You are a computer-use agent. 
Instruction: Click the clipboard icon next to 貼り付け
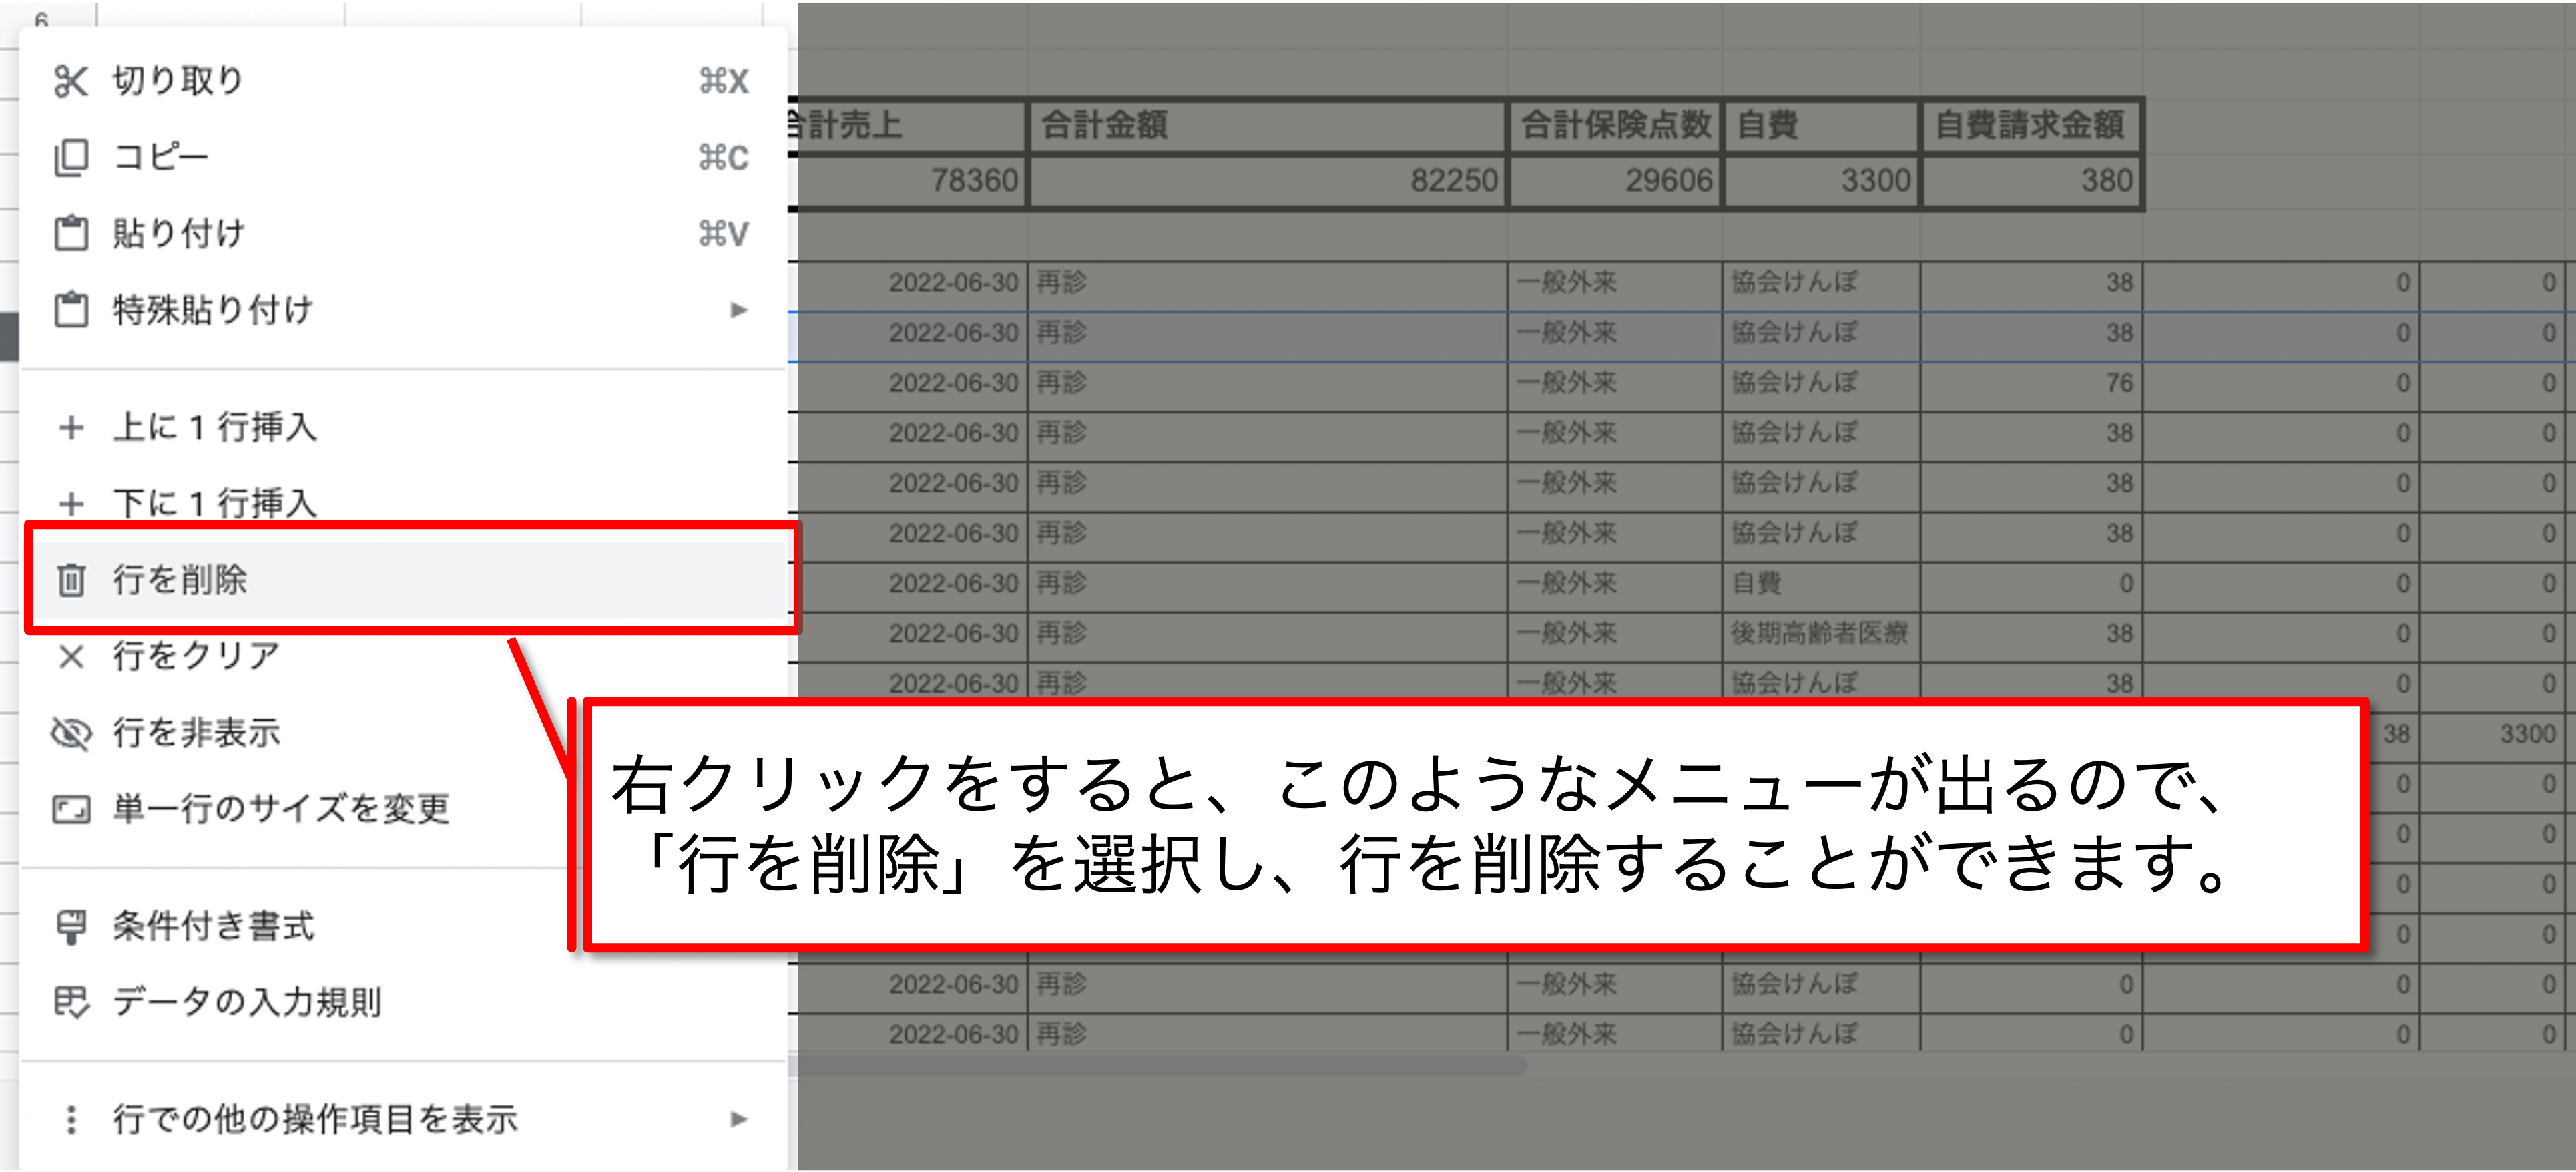(71, 233)
